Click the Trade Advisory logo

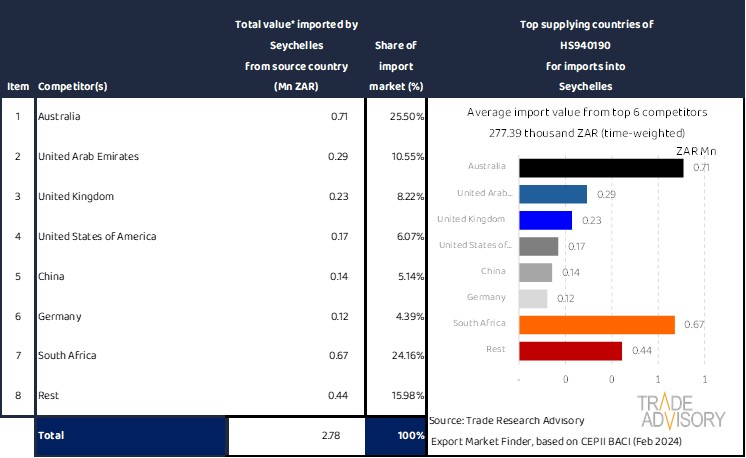click(681, 411)
